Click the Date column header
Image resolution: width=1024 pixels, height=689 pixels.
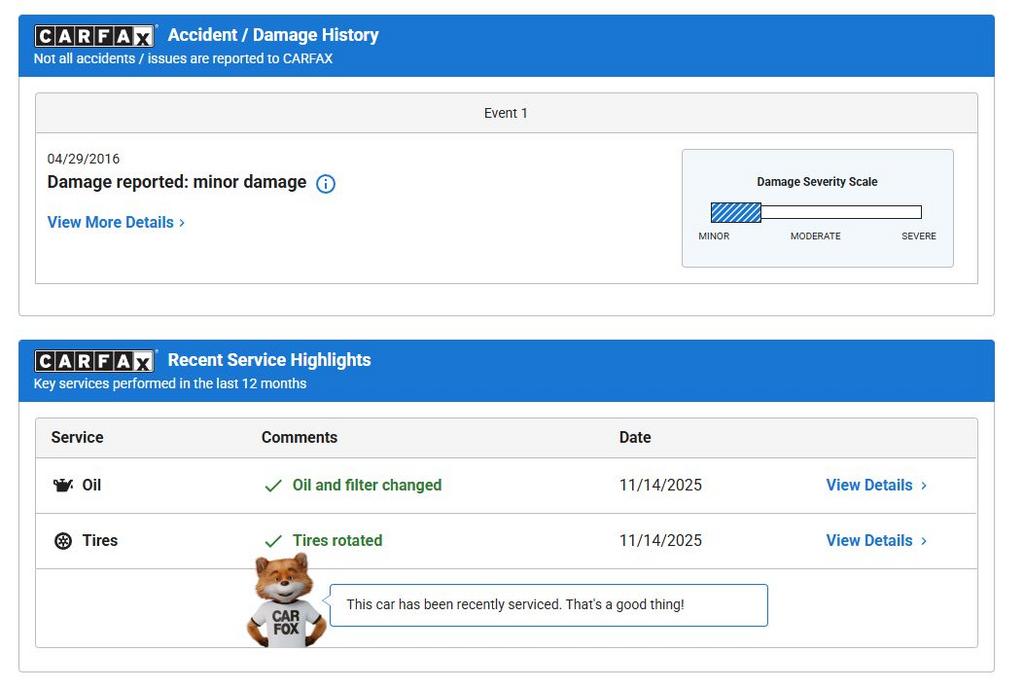click(x=634, y=437)
